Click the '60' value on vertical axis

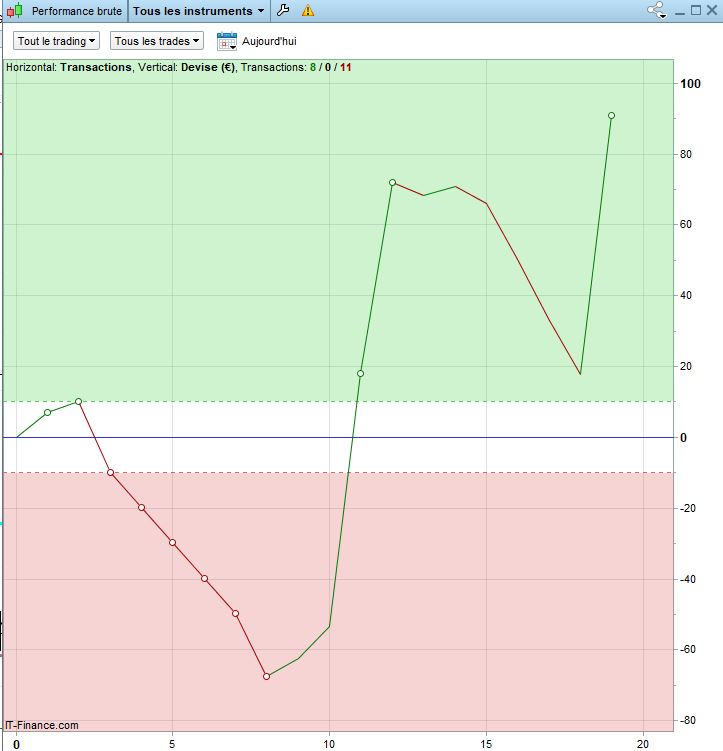click(686, 224)
